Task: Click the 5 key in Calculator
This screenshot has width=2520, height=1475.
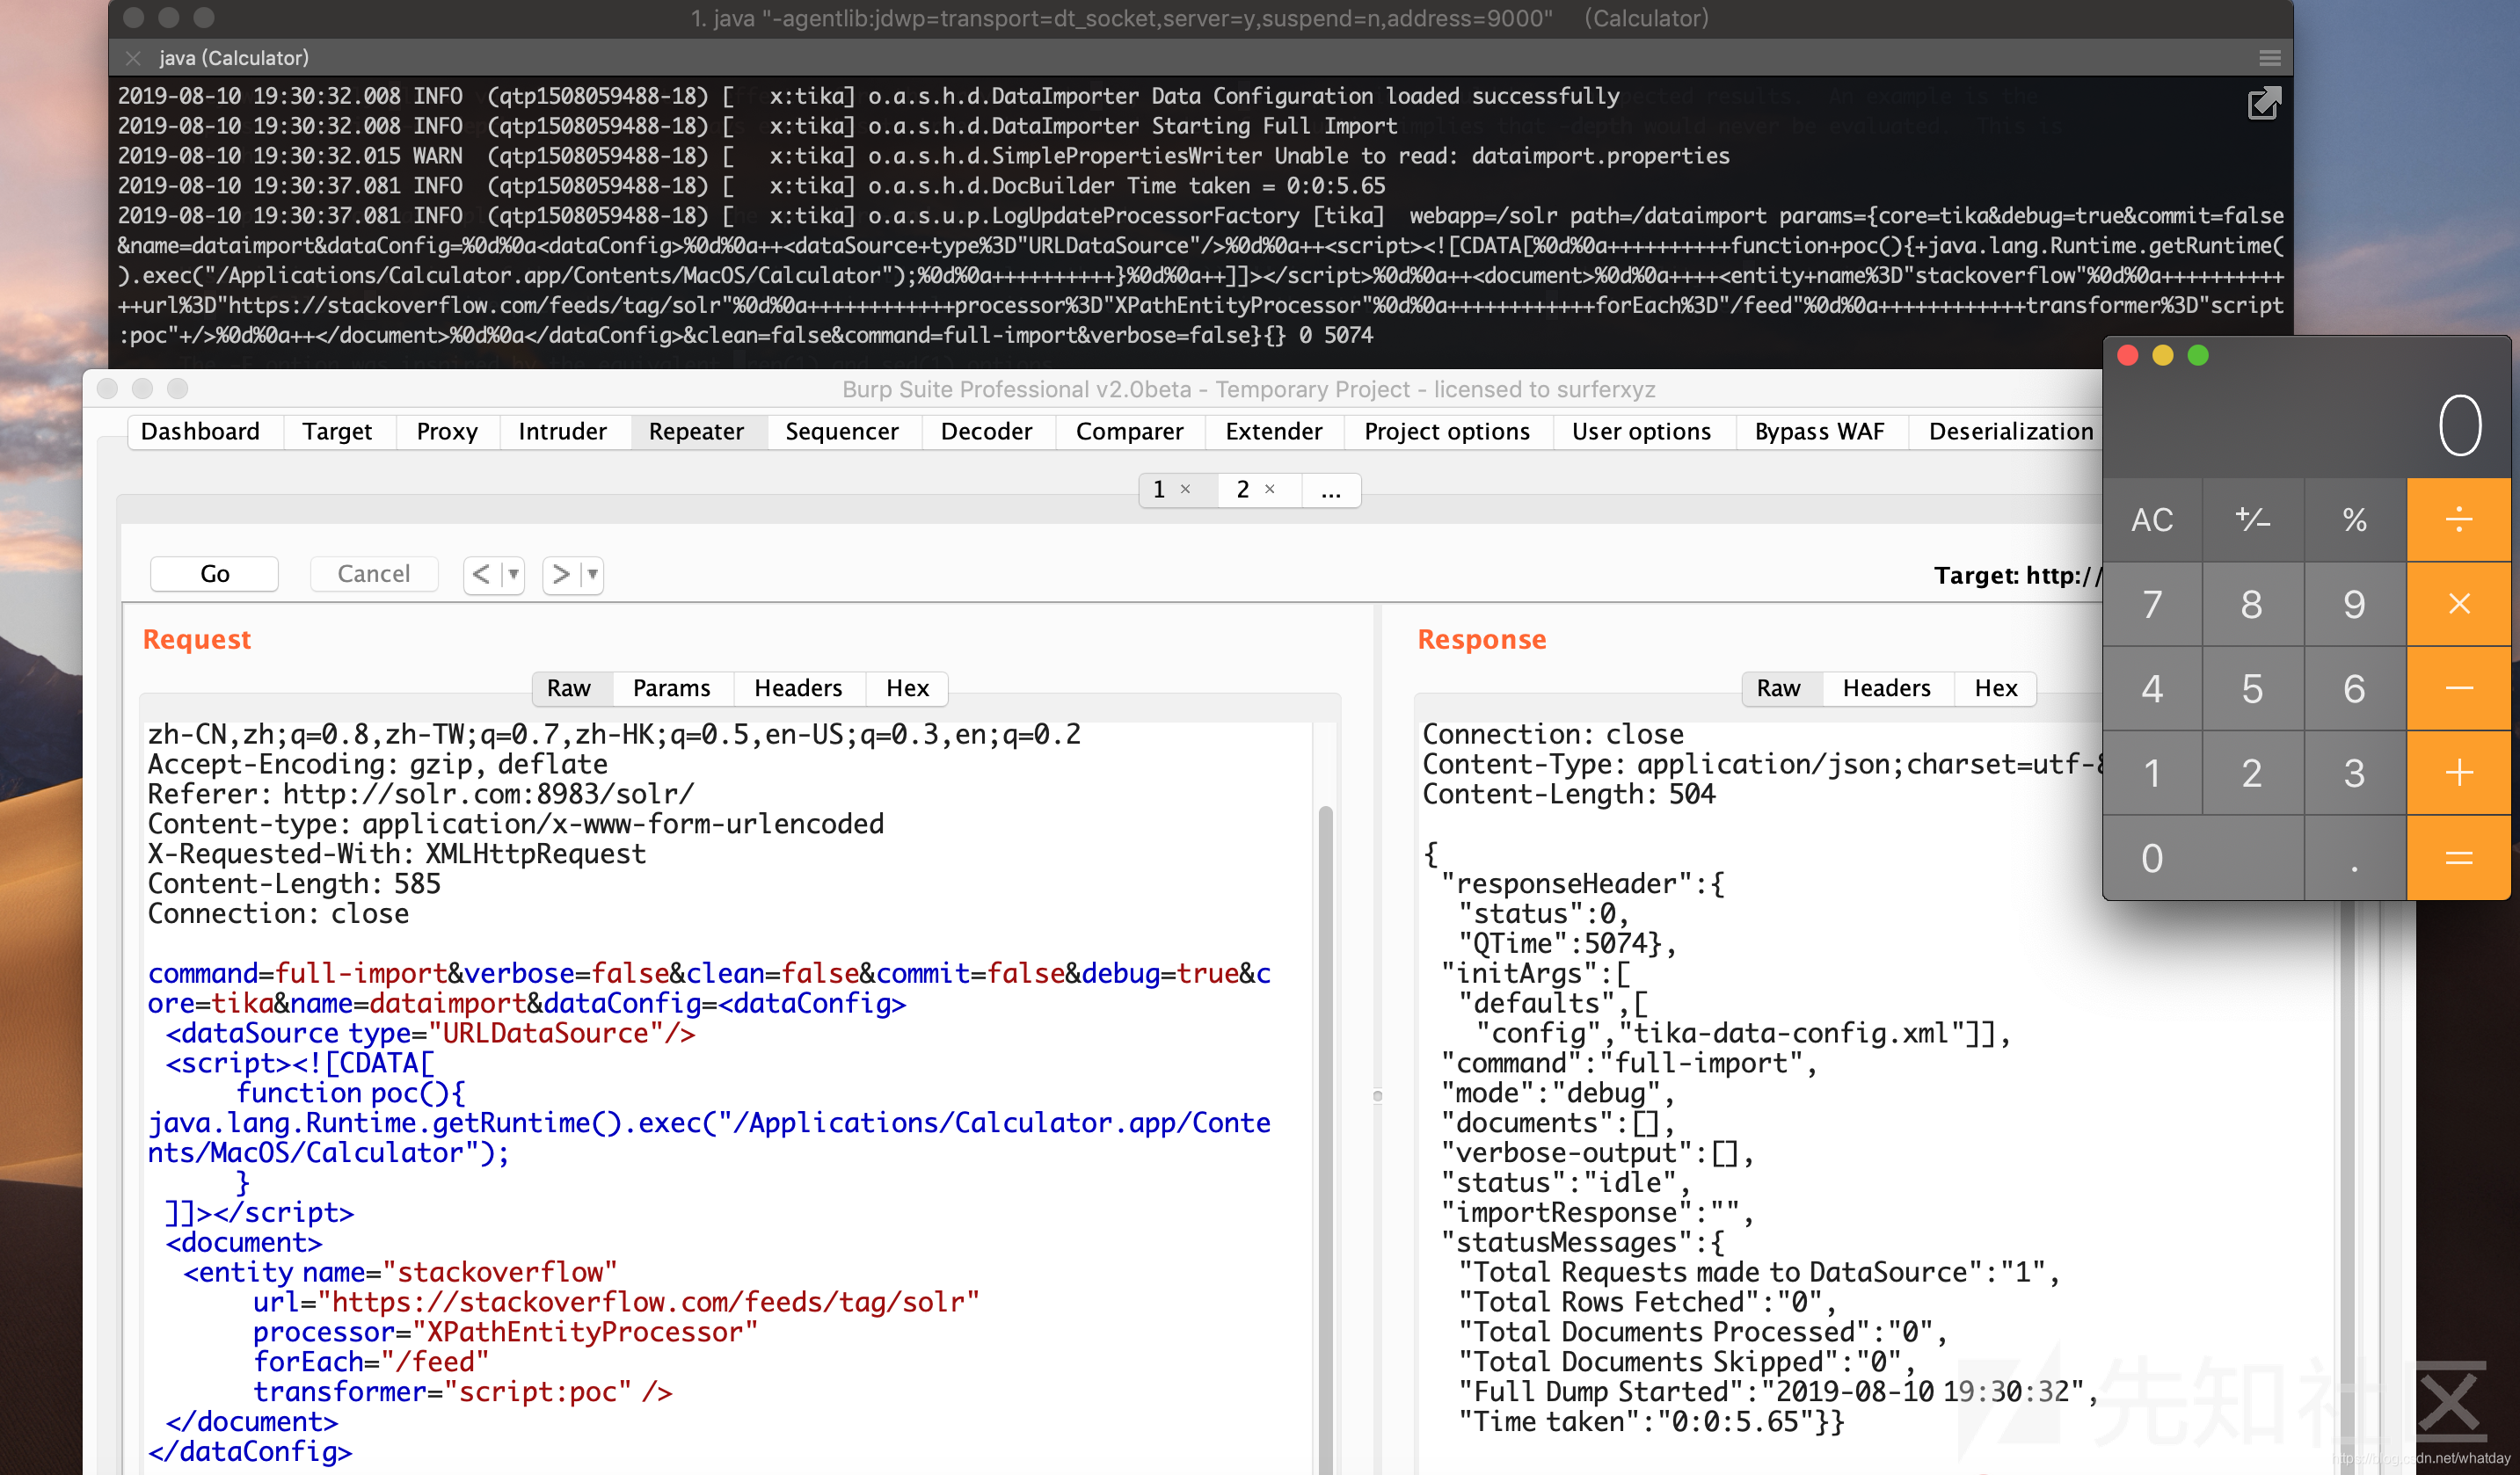Action: (x=2252, y=688)
